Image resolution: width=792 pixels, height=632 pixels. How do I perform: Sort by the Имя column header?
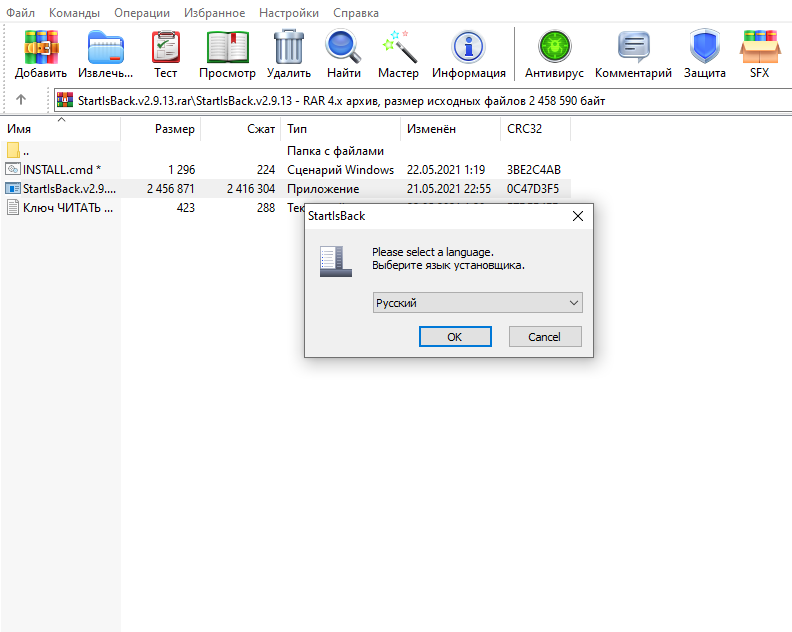pos(61,129)
